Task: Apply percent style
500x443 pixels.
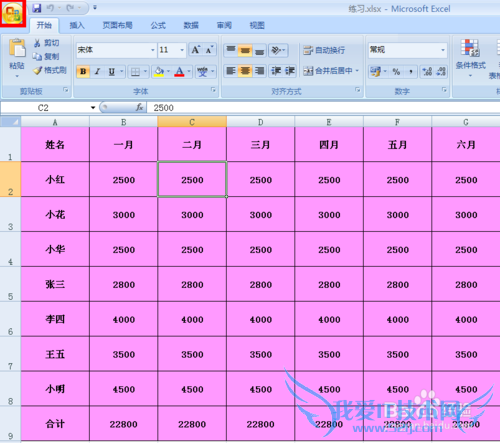Action: 396,71
